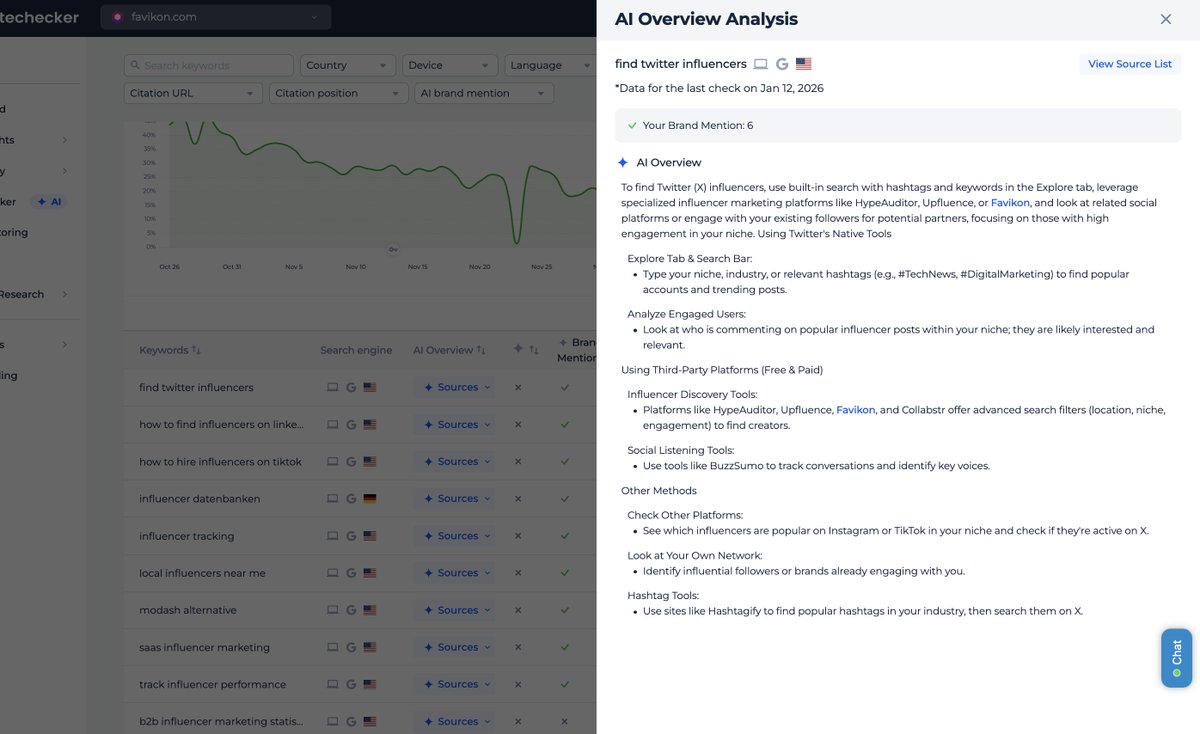The width and height of the screenshot is (1200, 734).
Task: Click US flag in saas influencer marketing row
Action: pos(370,647)
